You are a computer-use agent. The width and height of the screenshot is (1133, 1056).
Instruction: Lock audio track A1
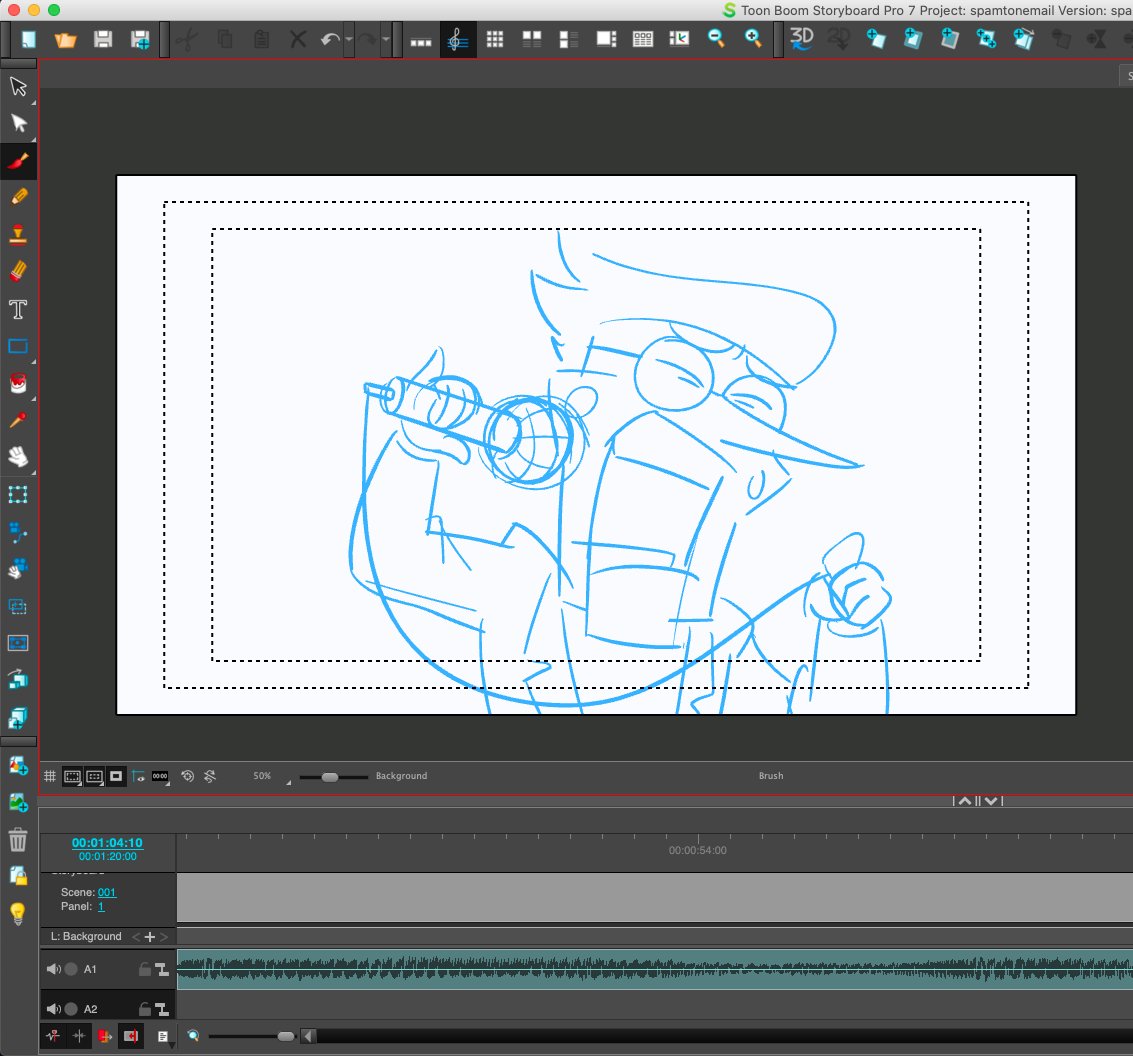pos(145,969)
